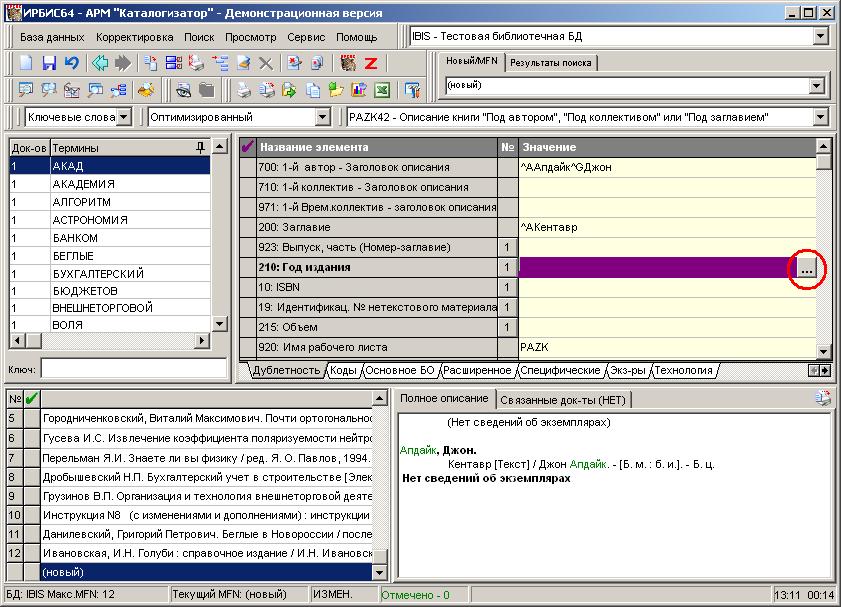
Task: Click the blue undo arrow icon
Action: 70,63
